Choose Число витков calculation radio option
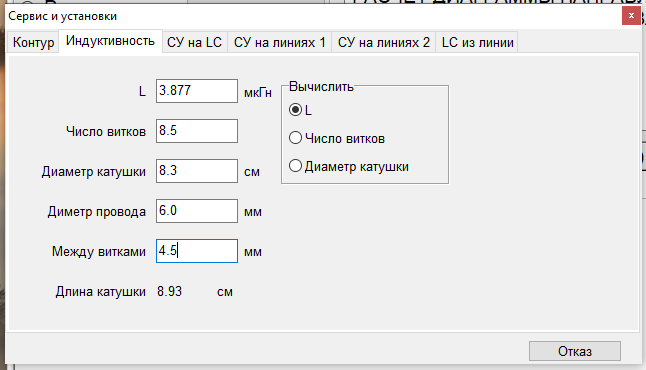646x370 pixels. pyautogui.click(x=295, y=138)
